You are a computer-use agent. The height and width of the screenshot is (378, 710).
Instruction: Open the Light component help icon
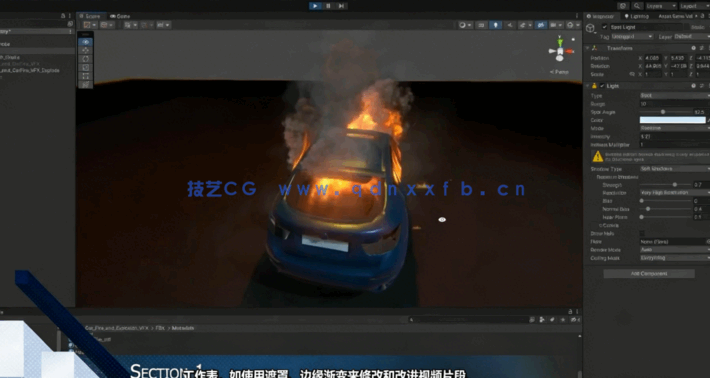point(694,86)
